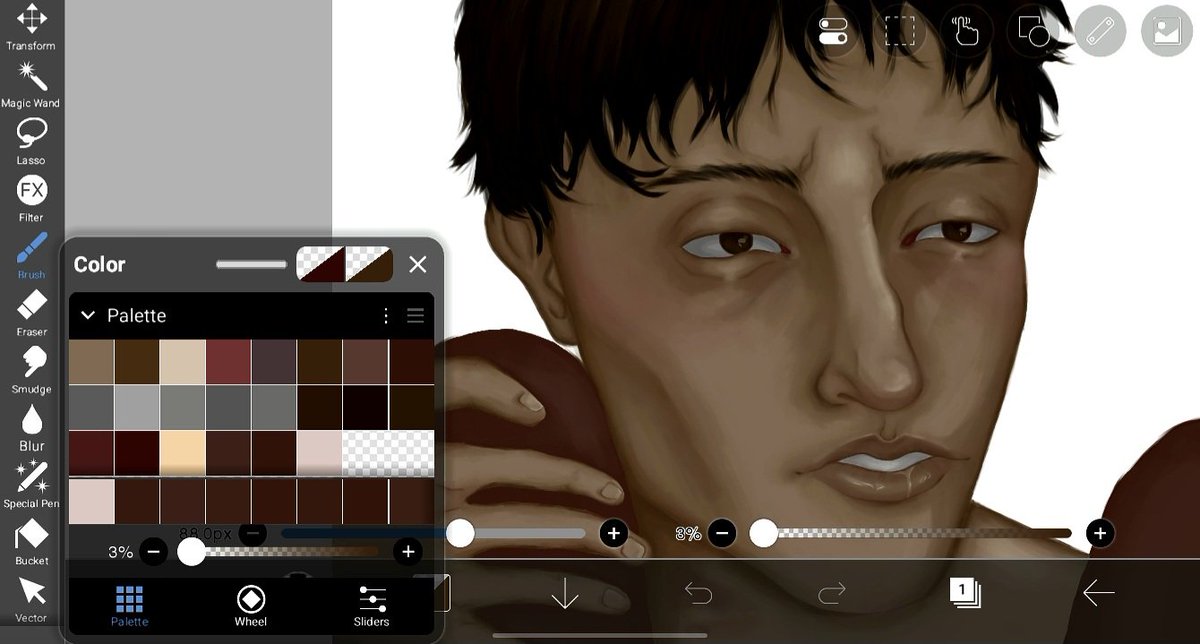Pick the pale yellow palette swatch

(183, 453)
